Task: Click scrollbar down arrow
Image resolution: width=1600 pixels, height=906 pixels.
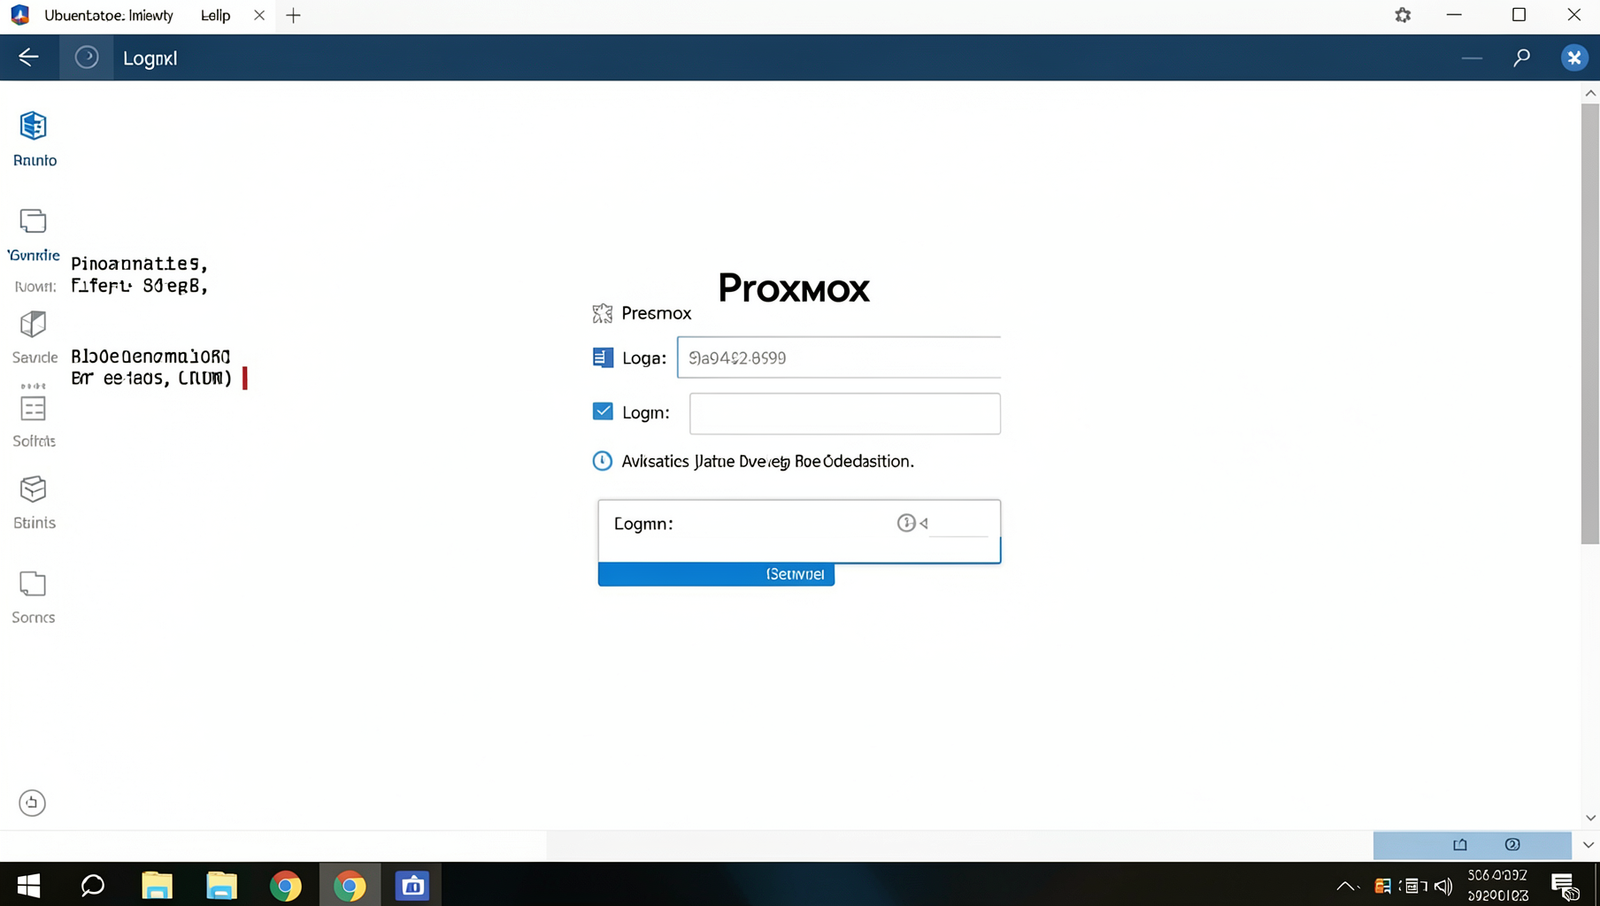Action: [x=1590, y=818]
